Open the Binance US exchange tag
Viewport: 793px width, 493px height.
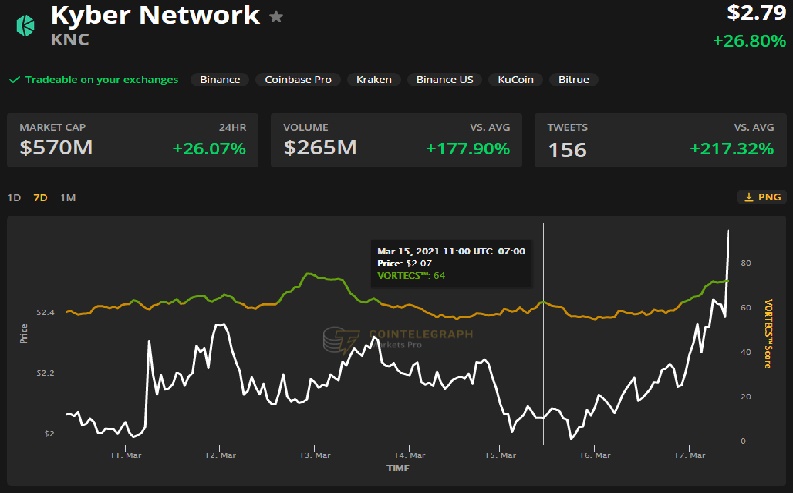[x=444, y=79]
